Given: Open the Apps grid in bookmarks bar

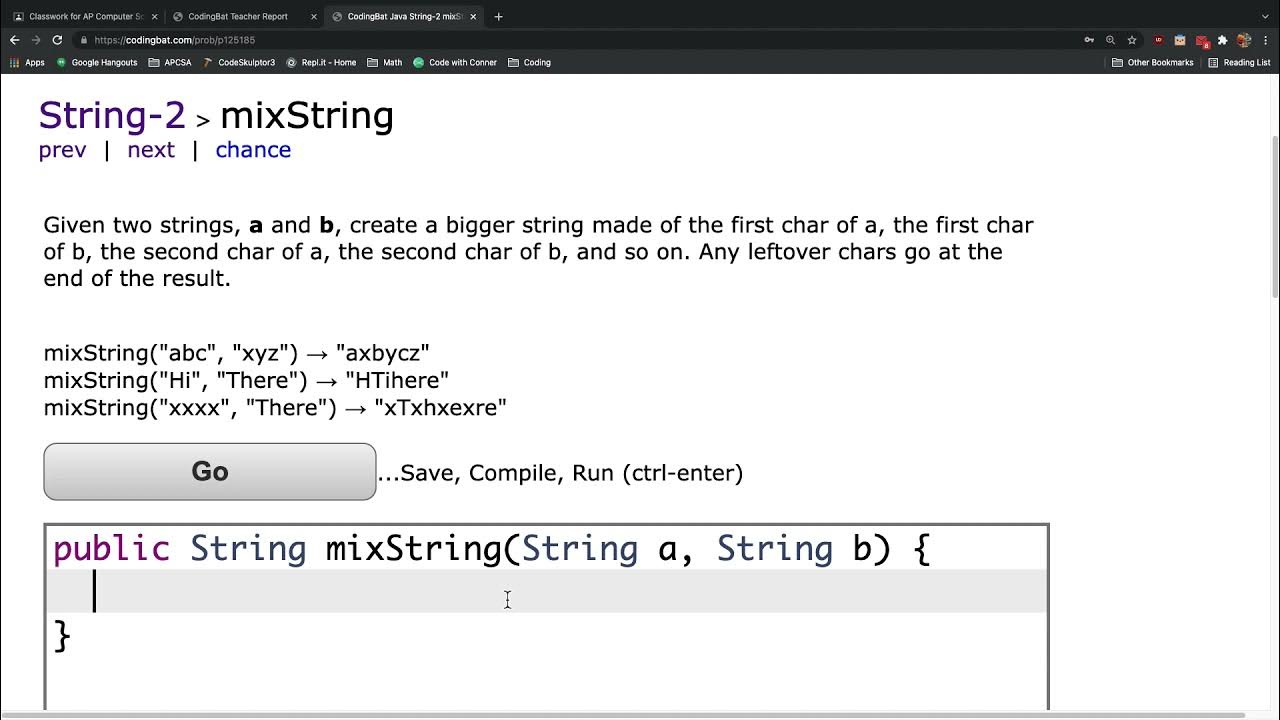Looking at the screenshot, I should coord(27,62).
